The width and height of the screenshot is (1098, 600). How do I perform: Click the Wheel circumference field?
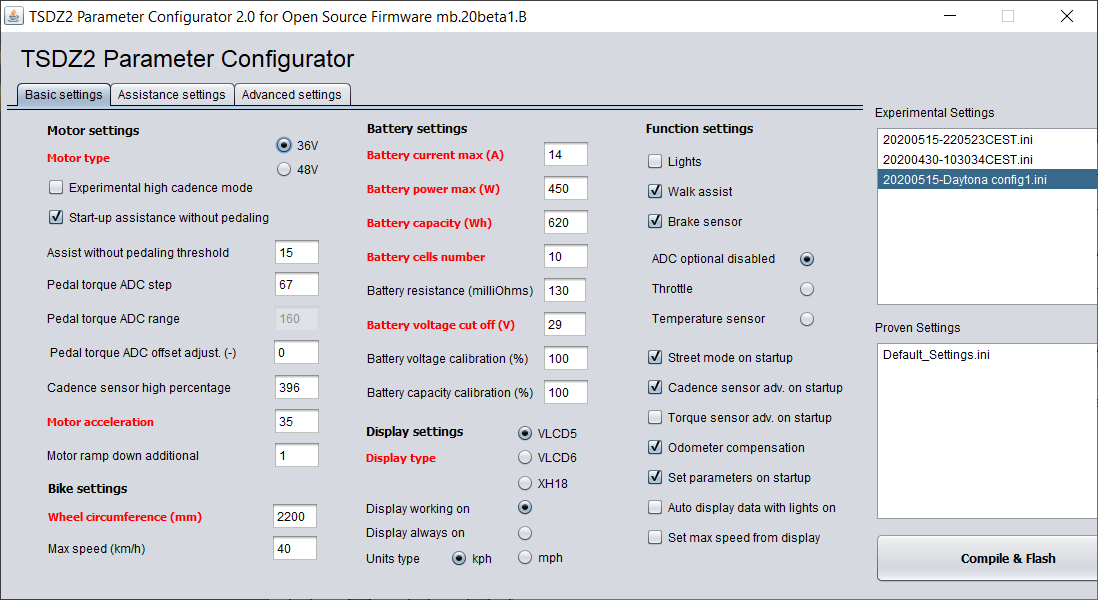(x=295, y=516)
